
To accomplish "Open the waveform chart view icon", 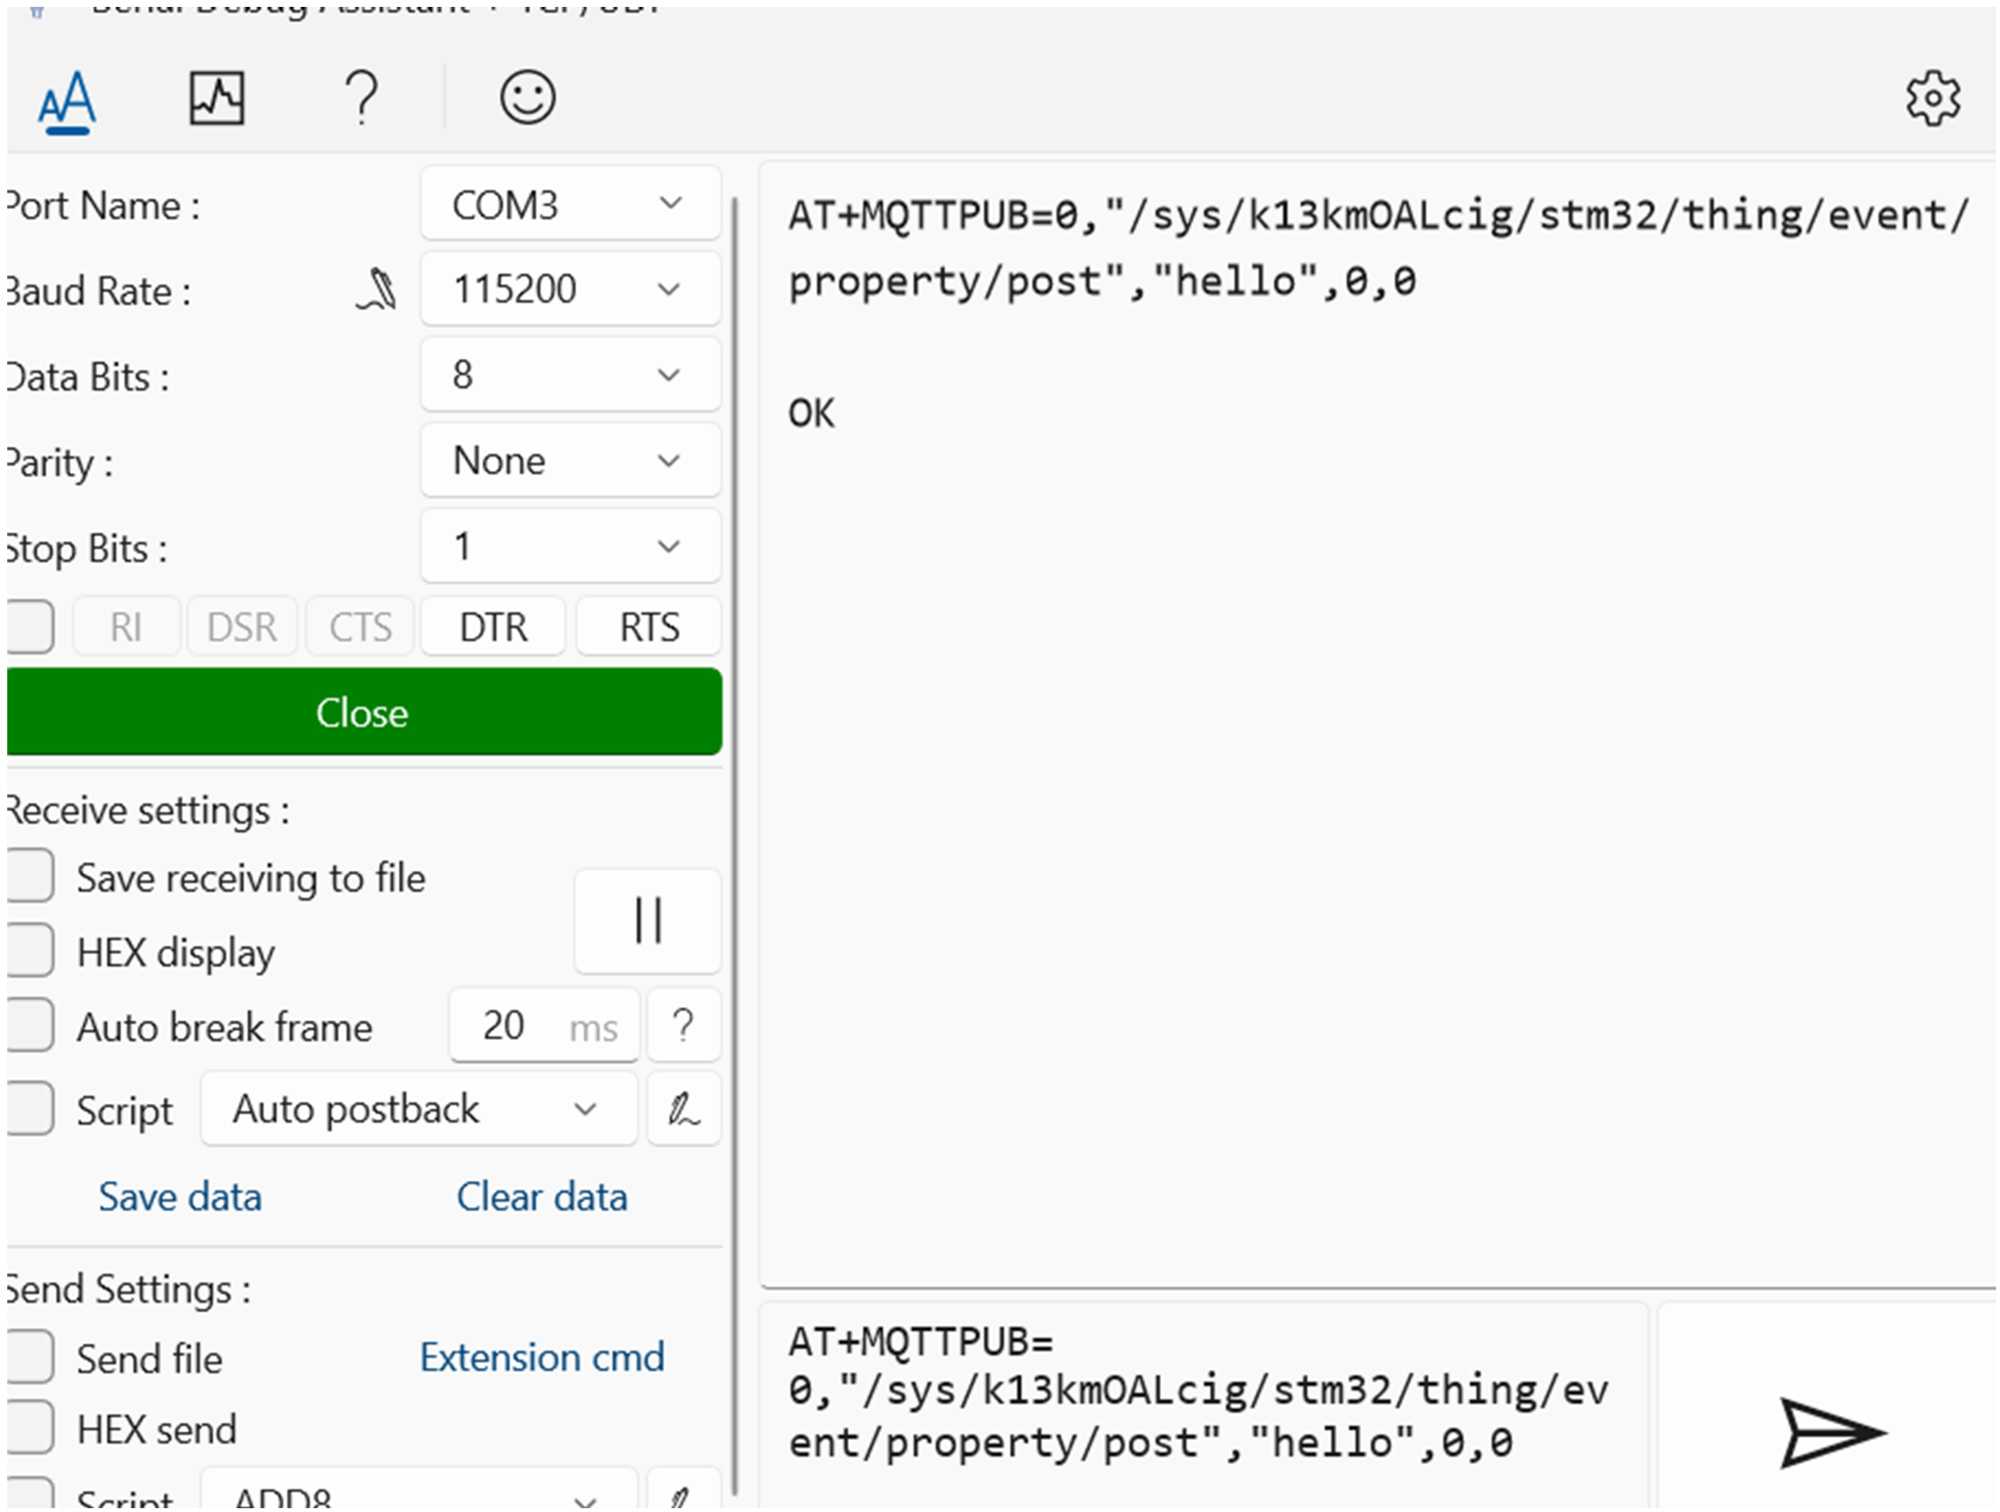I will [x=217, y=98].
